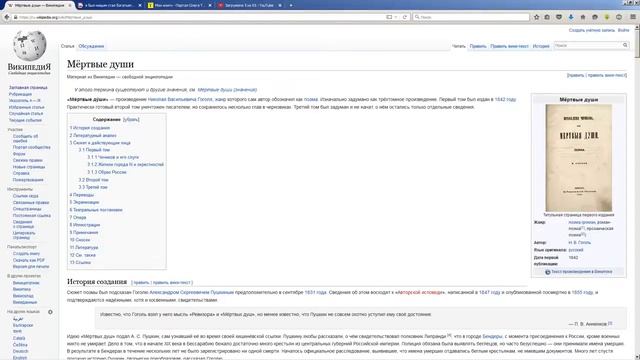
Task: Open the Firefox hamburger menu
Action: [633, 17]
